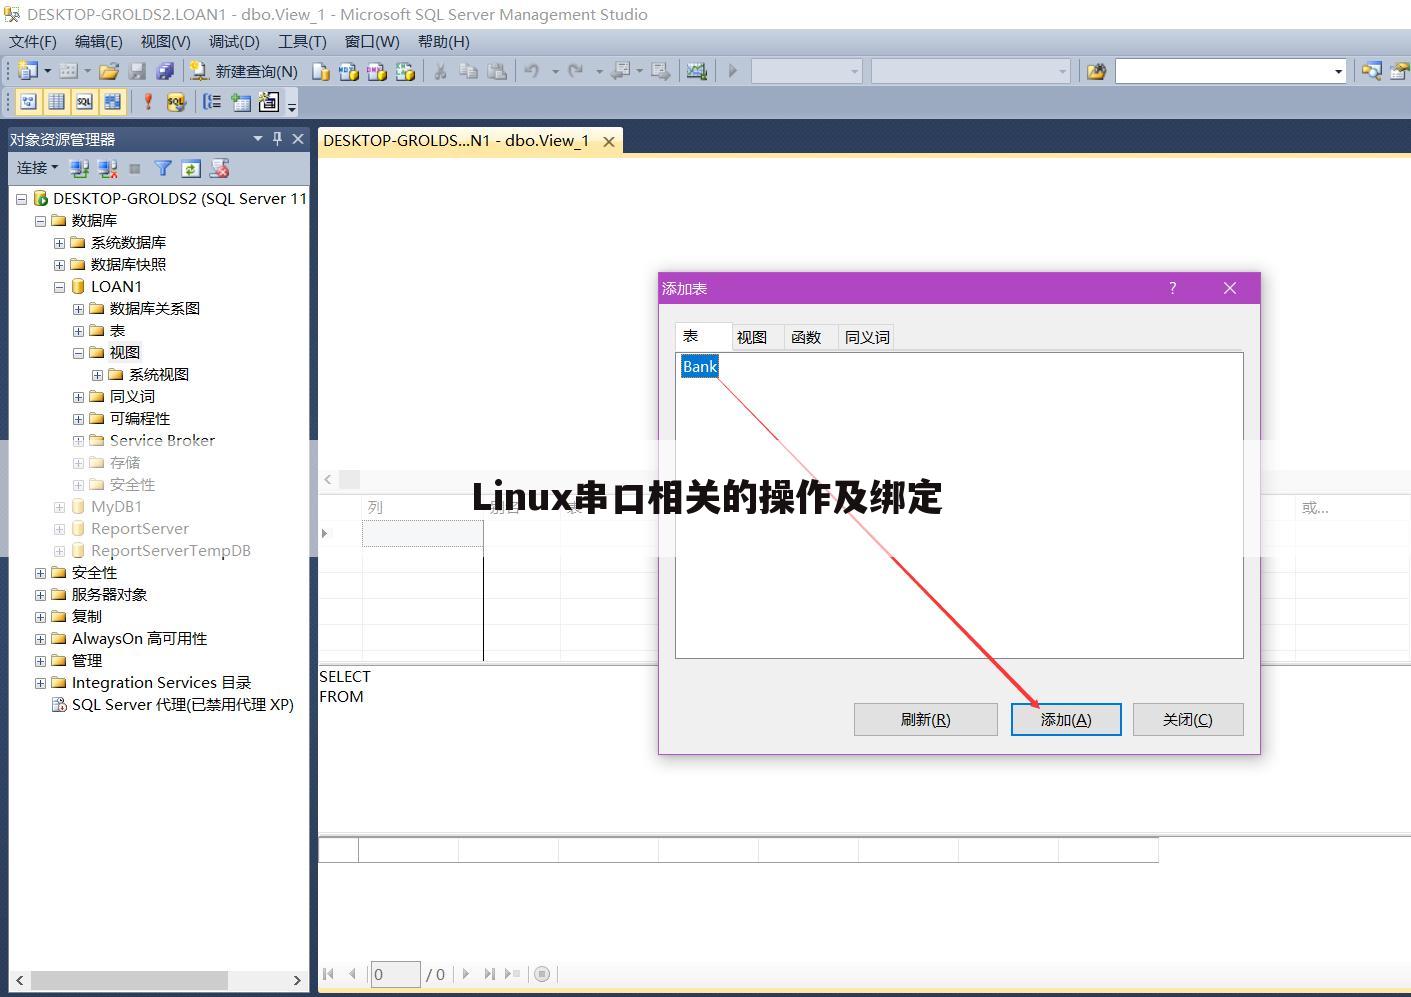Select the Bank table in the list

(700, 366)
